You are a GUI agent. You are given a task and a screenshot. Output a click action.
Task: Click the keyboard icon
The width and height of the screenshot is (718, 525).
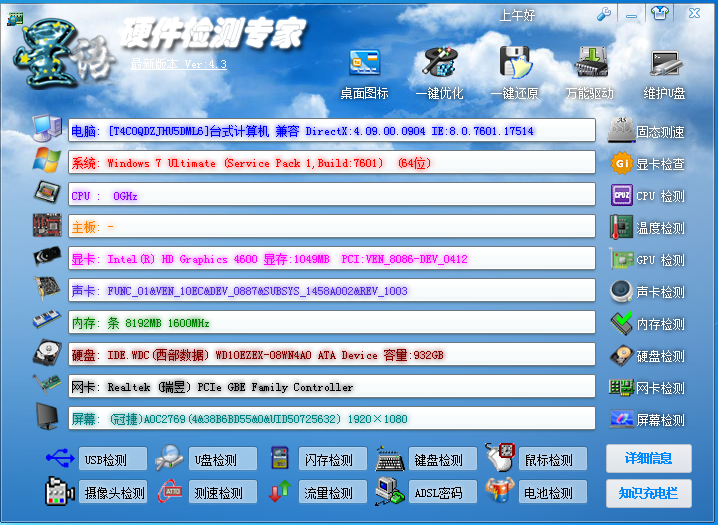390,459
